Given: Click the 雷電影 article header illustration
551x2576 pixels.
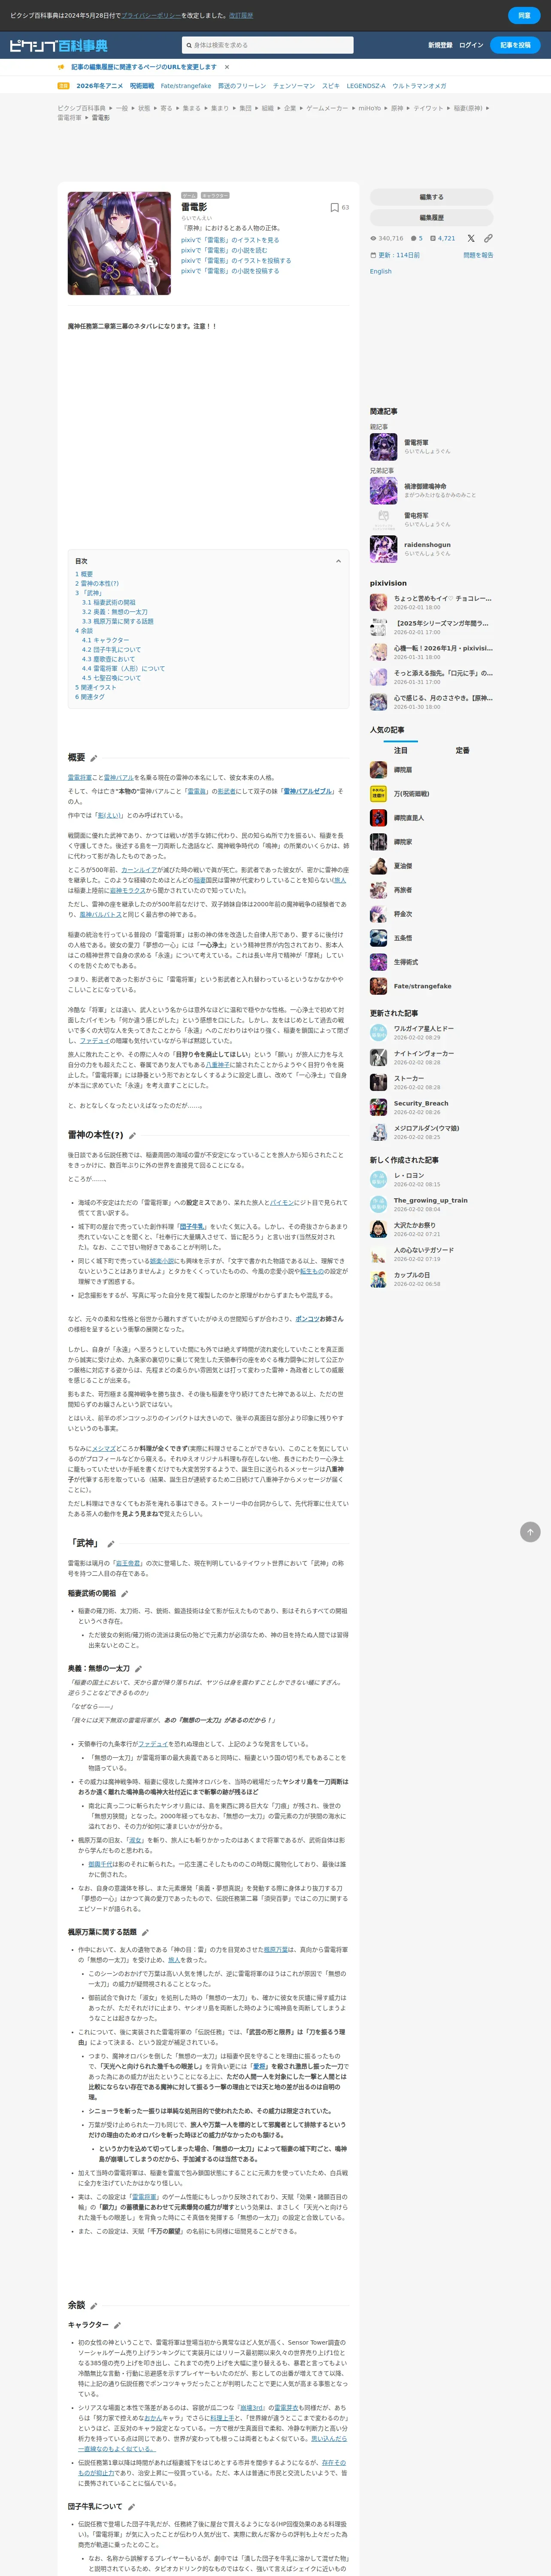Looking at the screenshot, I should coord(119,243).
